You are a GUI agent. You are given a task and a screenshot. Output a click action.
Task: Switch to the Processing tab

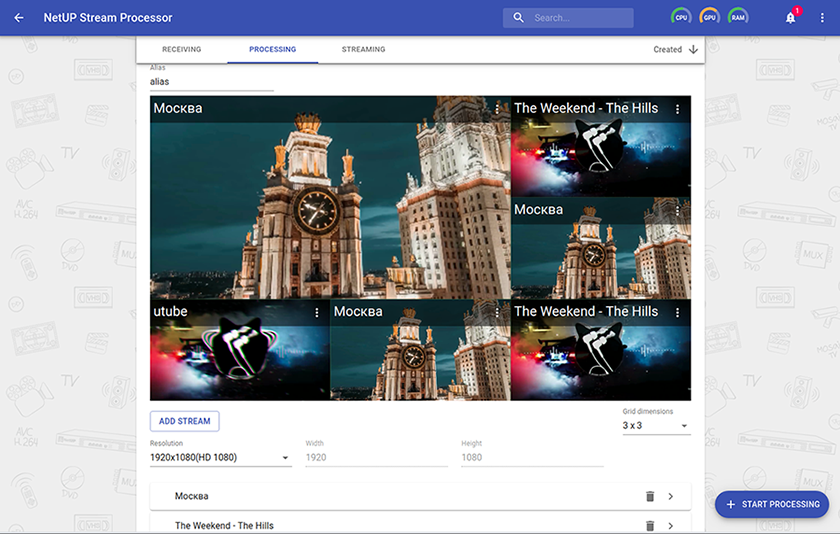point(272,49)
